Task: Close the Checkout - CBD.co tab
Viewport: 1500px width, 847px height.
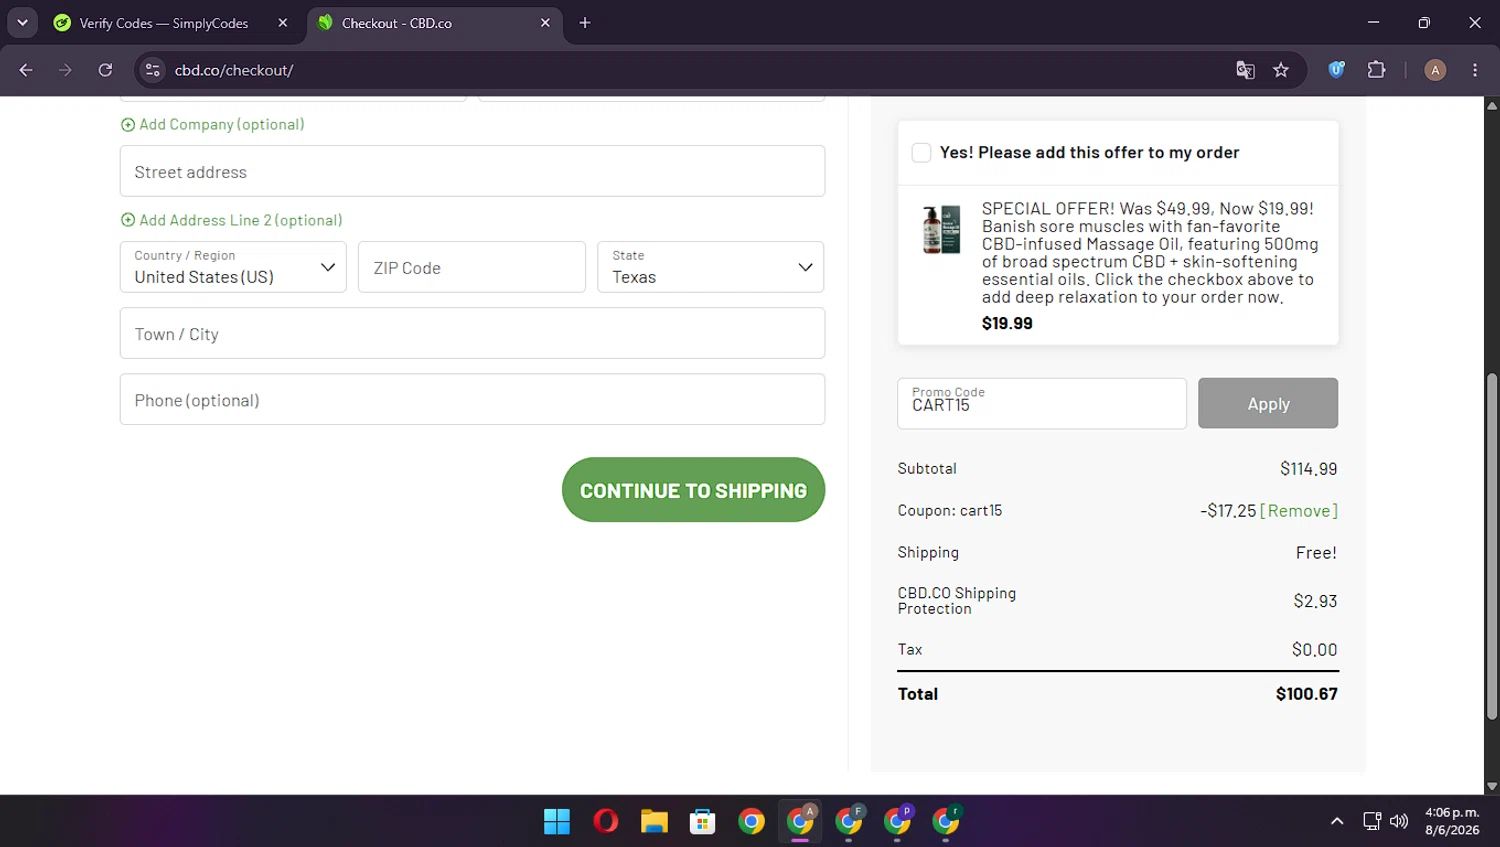Action: point(545,23)
